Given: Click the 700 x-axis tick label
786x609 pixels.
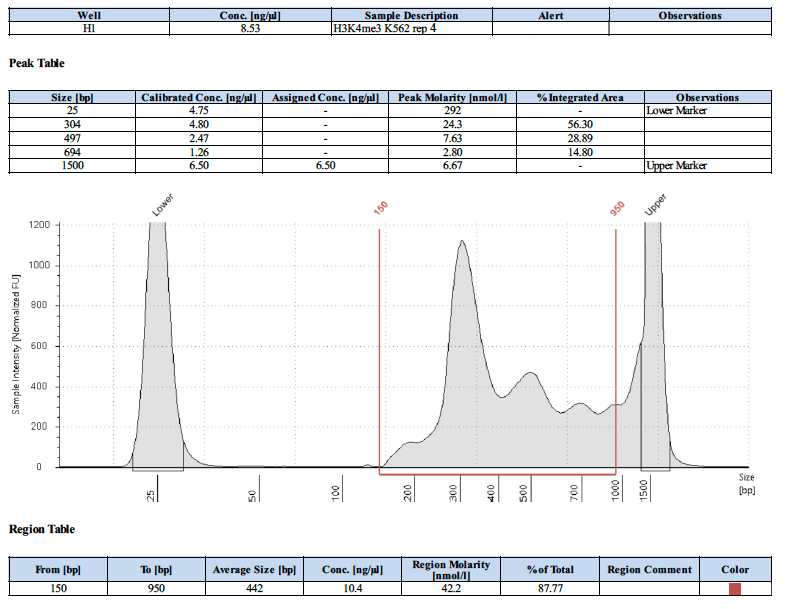Looking at the screenshot, I should click(574, 493).
